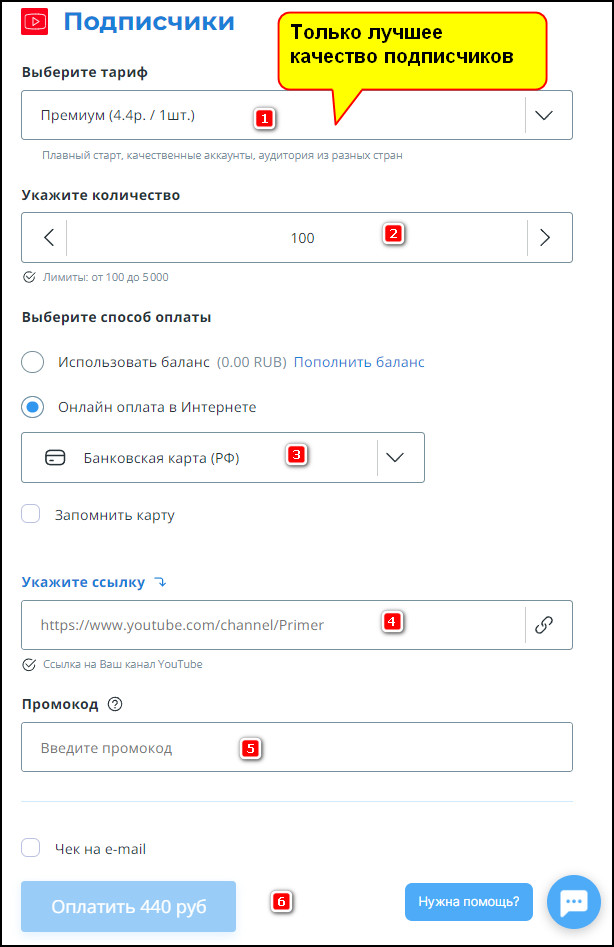Enable the Запомнить карту checkbox
Viewport: 614px width, 947px height.
pyautogui.click(x=31, y=514)
